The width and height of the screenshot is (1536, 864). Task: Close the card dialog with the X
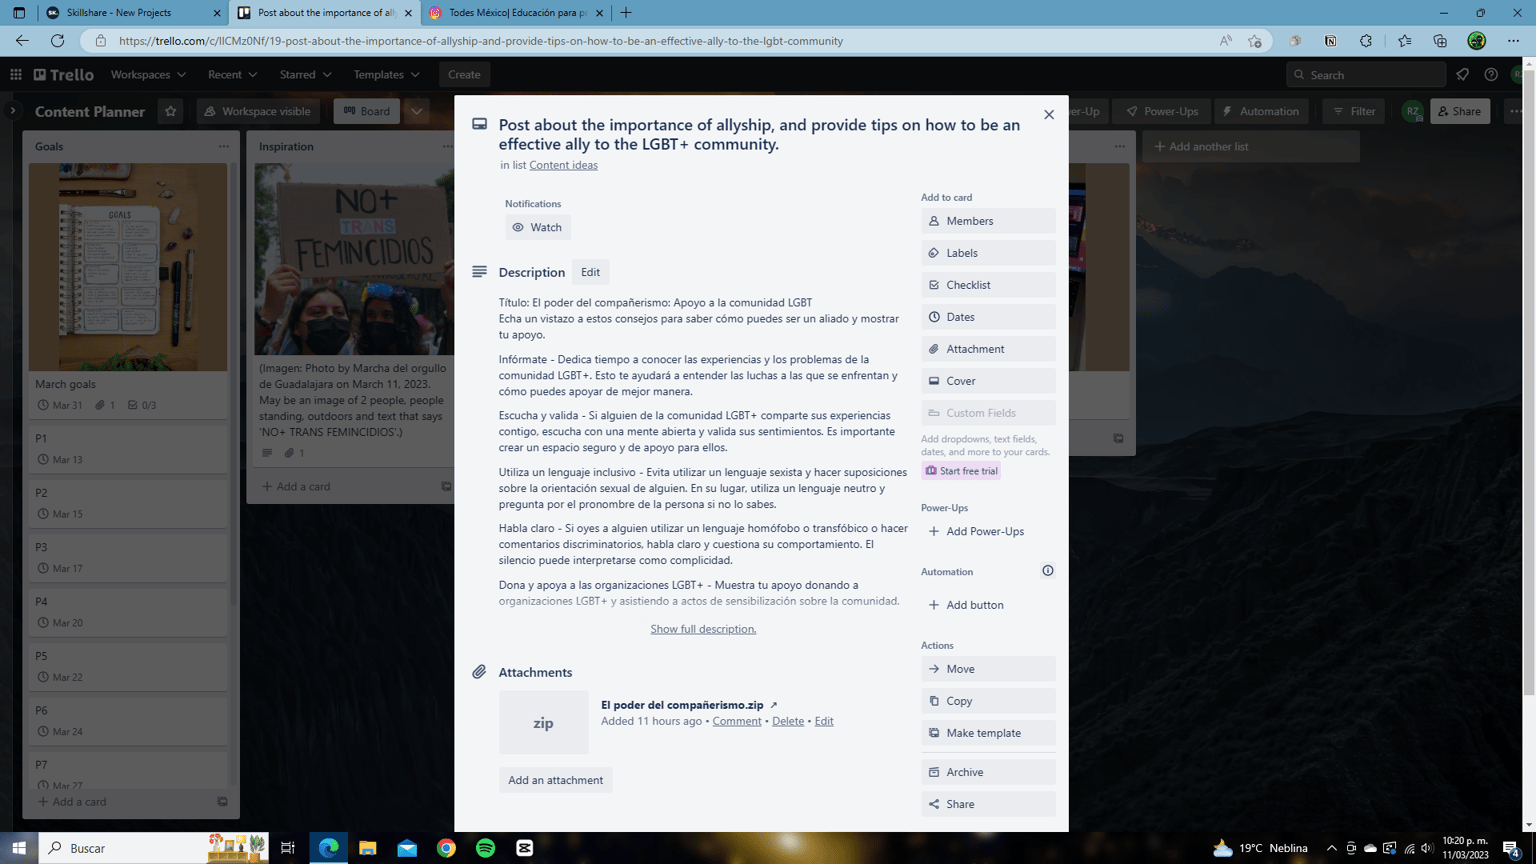pos(1048,115)
